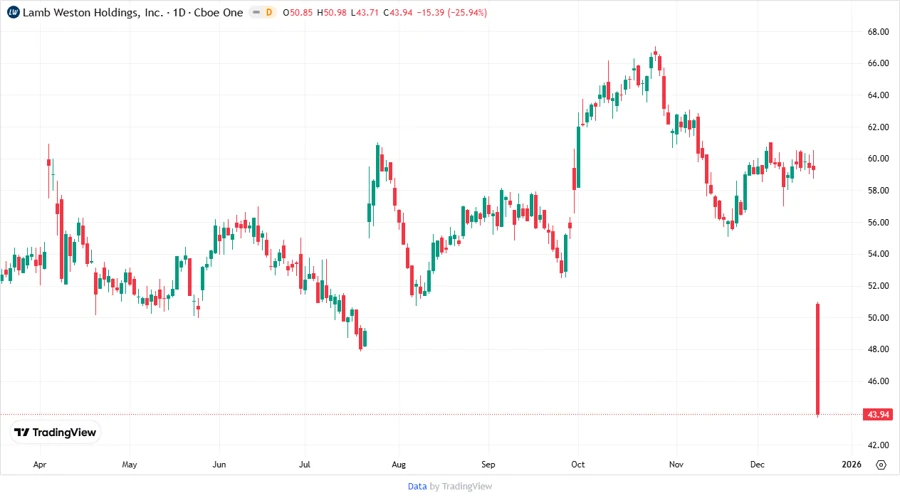Screen dimensions: 900x498
Task: Click the Nov time axis label
Action: pyautogui.click(x=676, y=464)
